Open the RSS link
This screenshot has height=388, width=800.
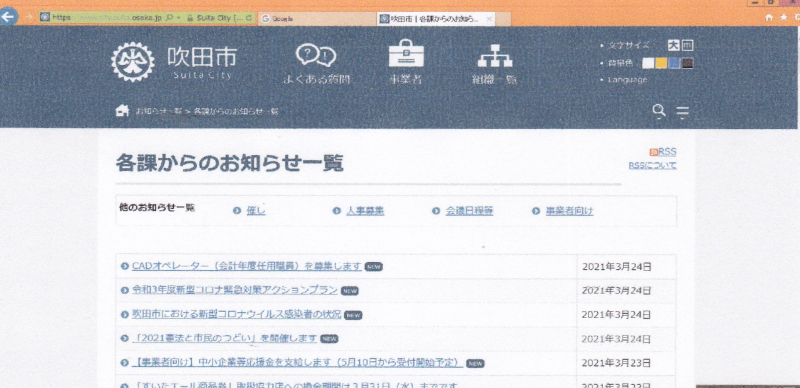click(667, 152)
